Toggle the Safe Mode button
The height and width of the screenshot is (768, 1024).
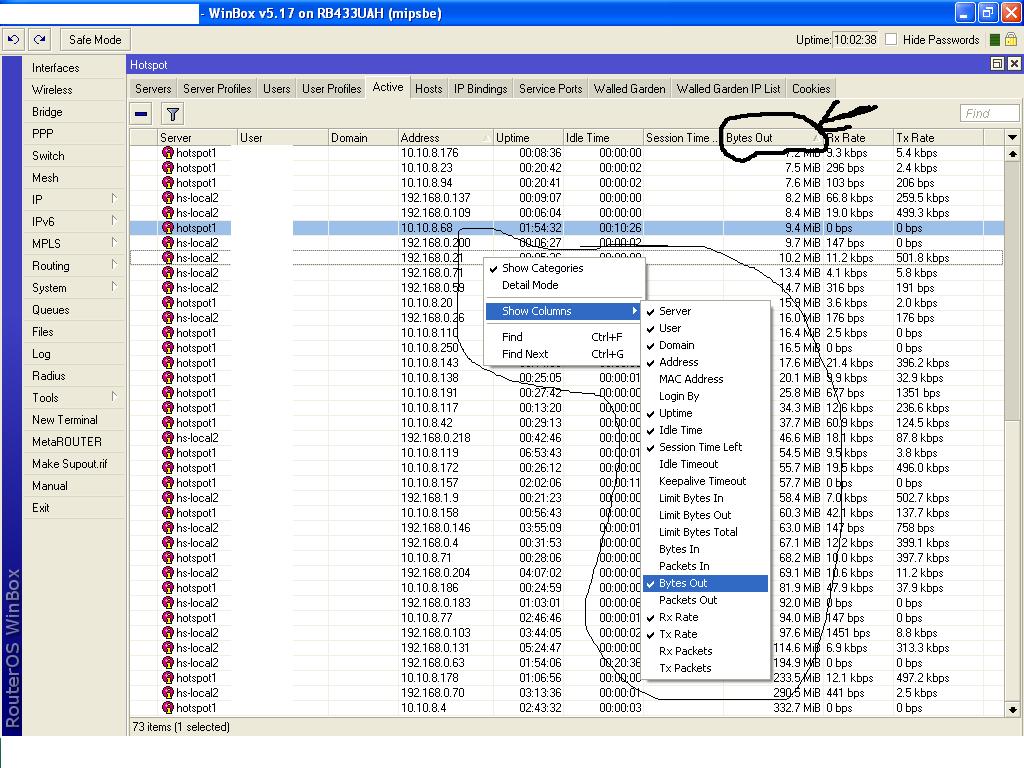tap(94, 40)
